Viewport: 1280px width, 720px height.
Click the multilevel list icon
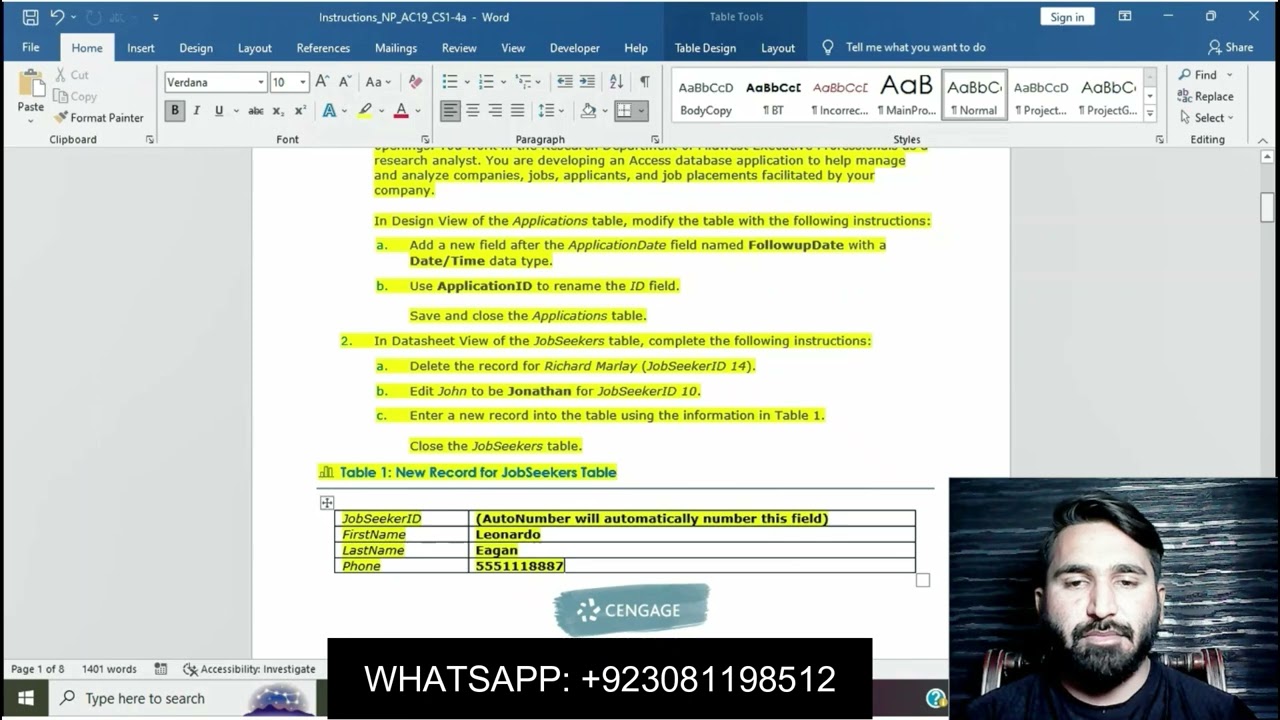coord(522,82)
